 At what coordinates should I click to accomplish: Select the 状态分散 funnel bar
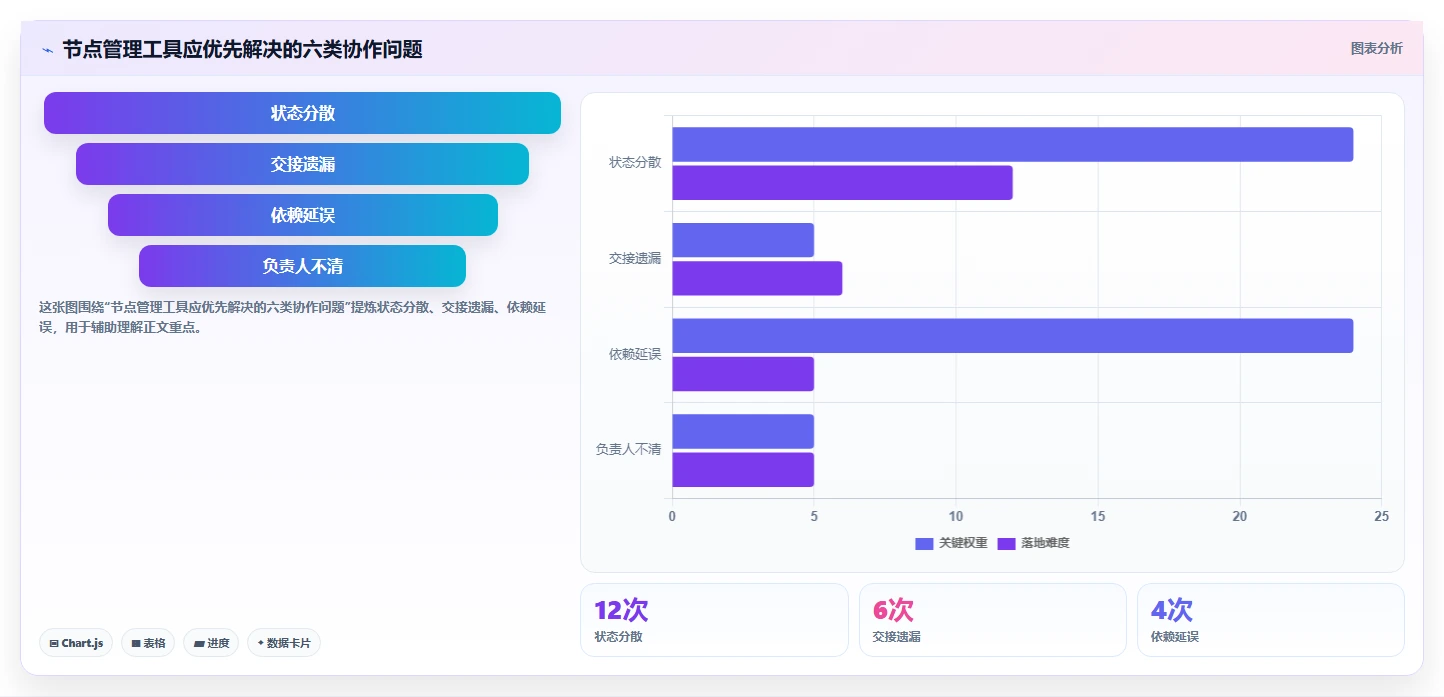click(x=302, y=113)
